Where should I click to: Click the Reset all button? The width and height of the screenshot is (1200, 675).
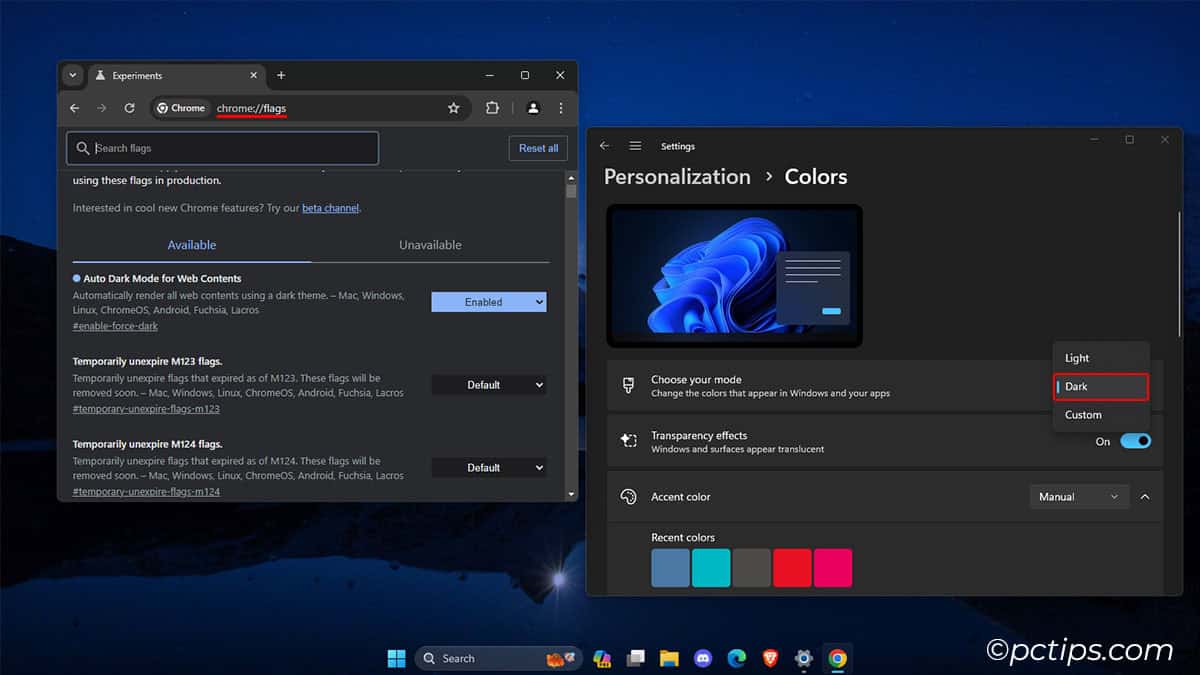tap(538, 147)
